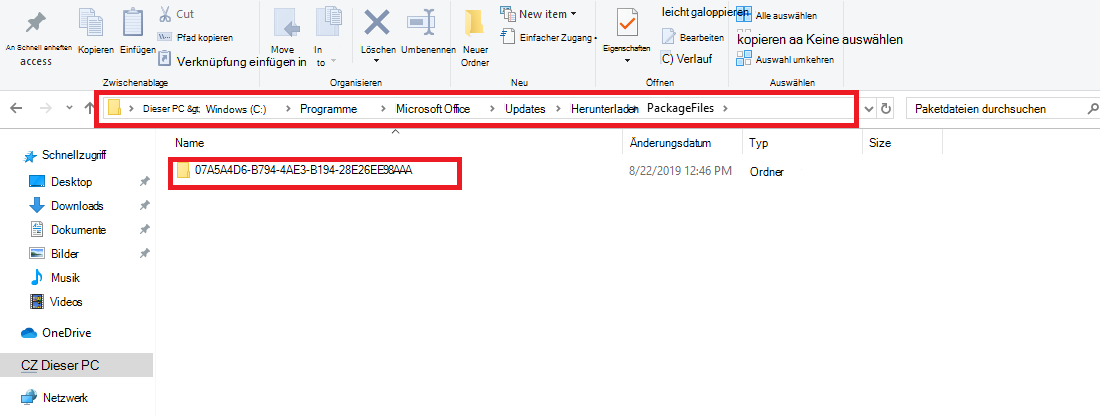Go up one level with the up arrow

[x=89, y=108]
